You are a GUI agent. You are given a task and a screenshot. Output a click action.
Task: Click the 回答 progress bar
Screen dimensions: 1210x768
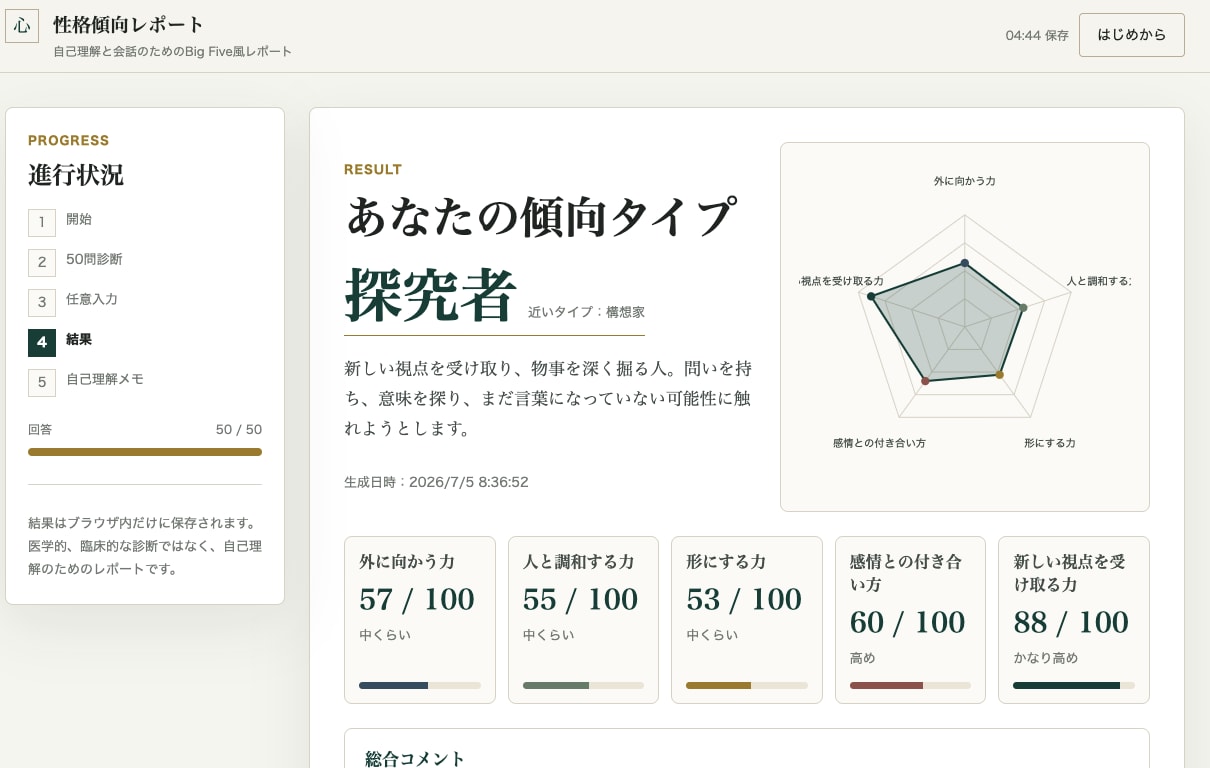click(145, 452)
